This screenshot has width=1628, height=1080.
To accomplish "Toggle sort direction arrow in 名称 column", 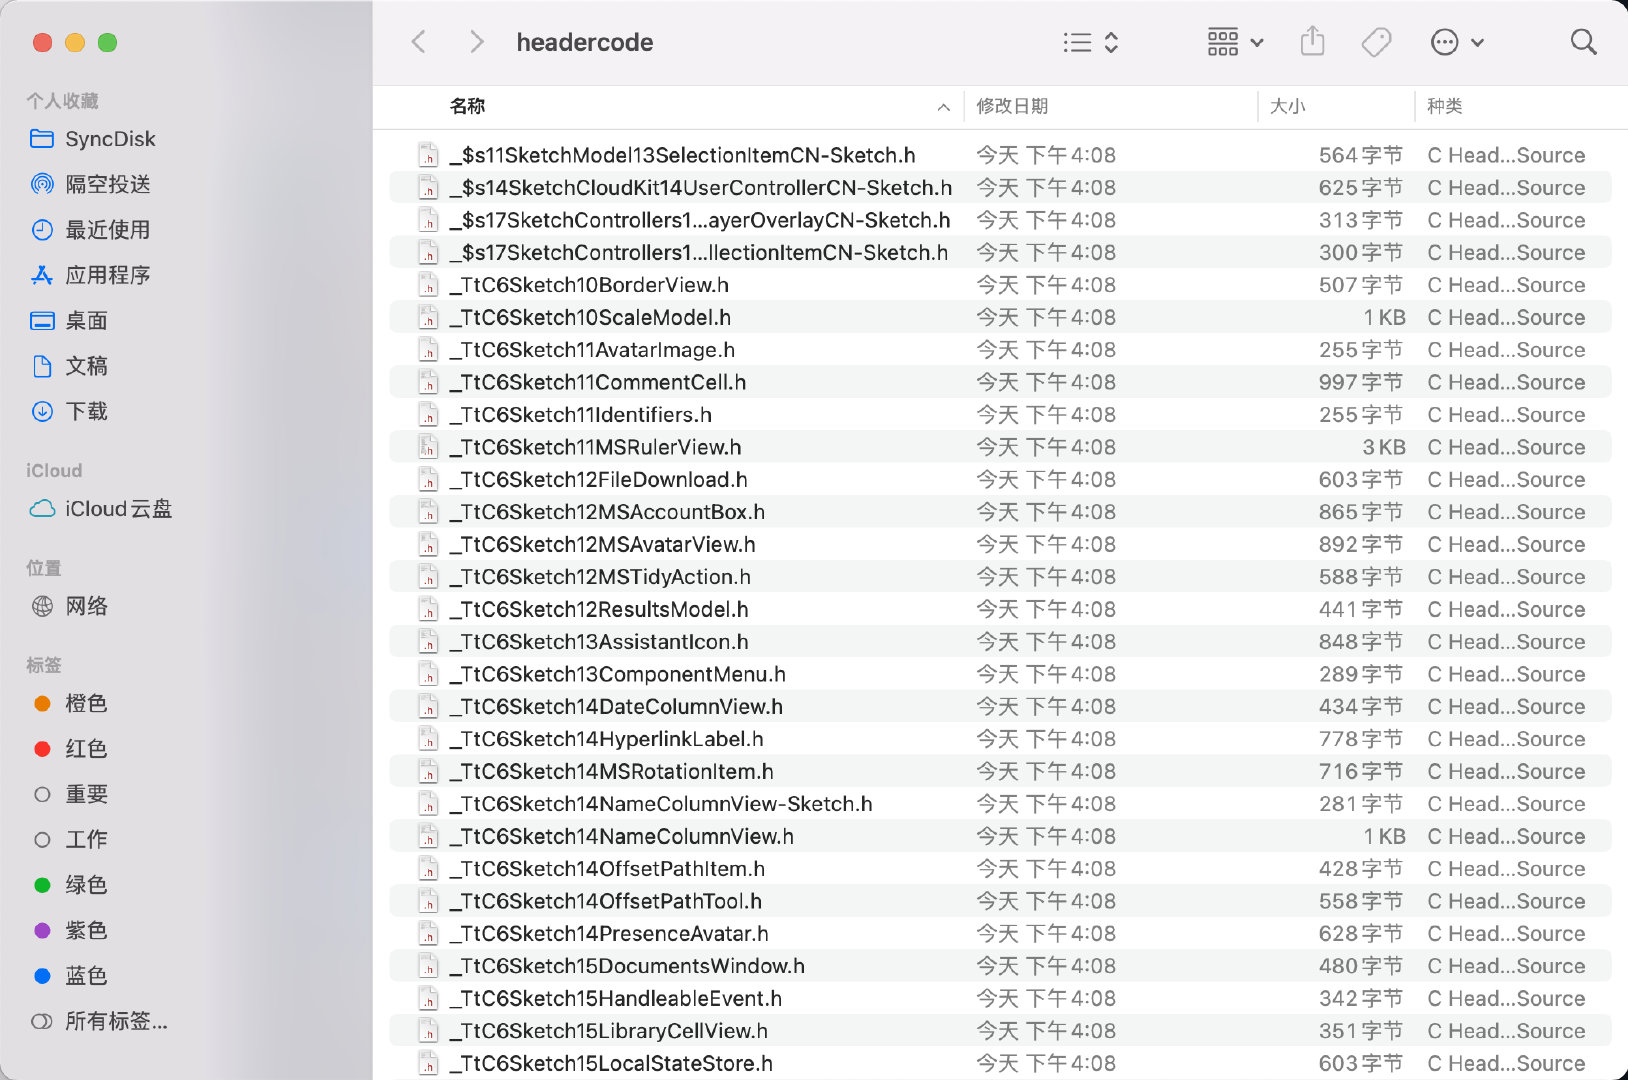I will pyautogui.click(x=943, y=107).
